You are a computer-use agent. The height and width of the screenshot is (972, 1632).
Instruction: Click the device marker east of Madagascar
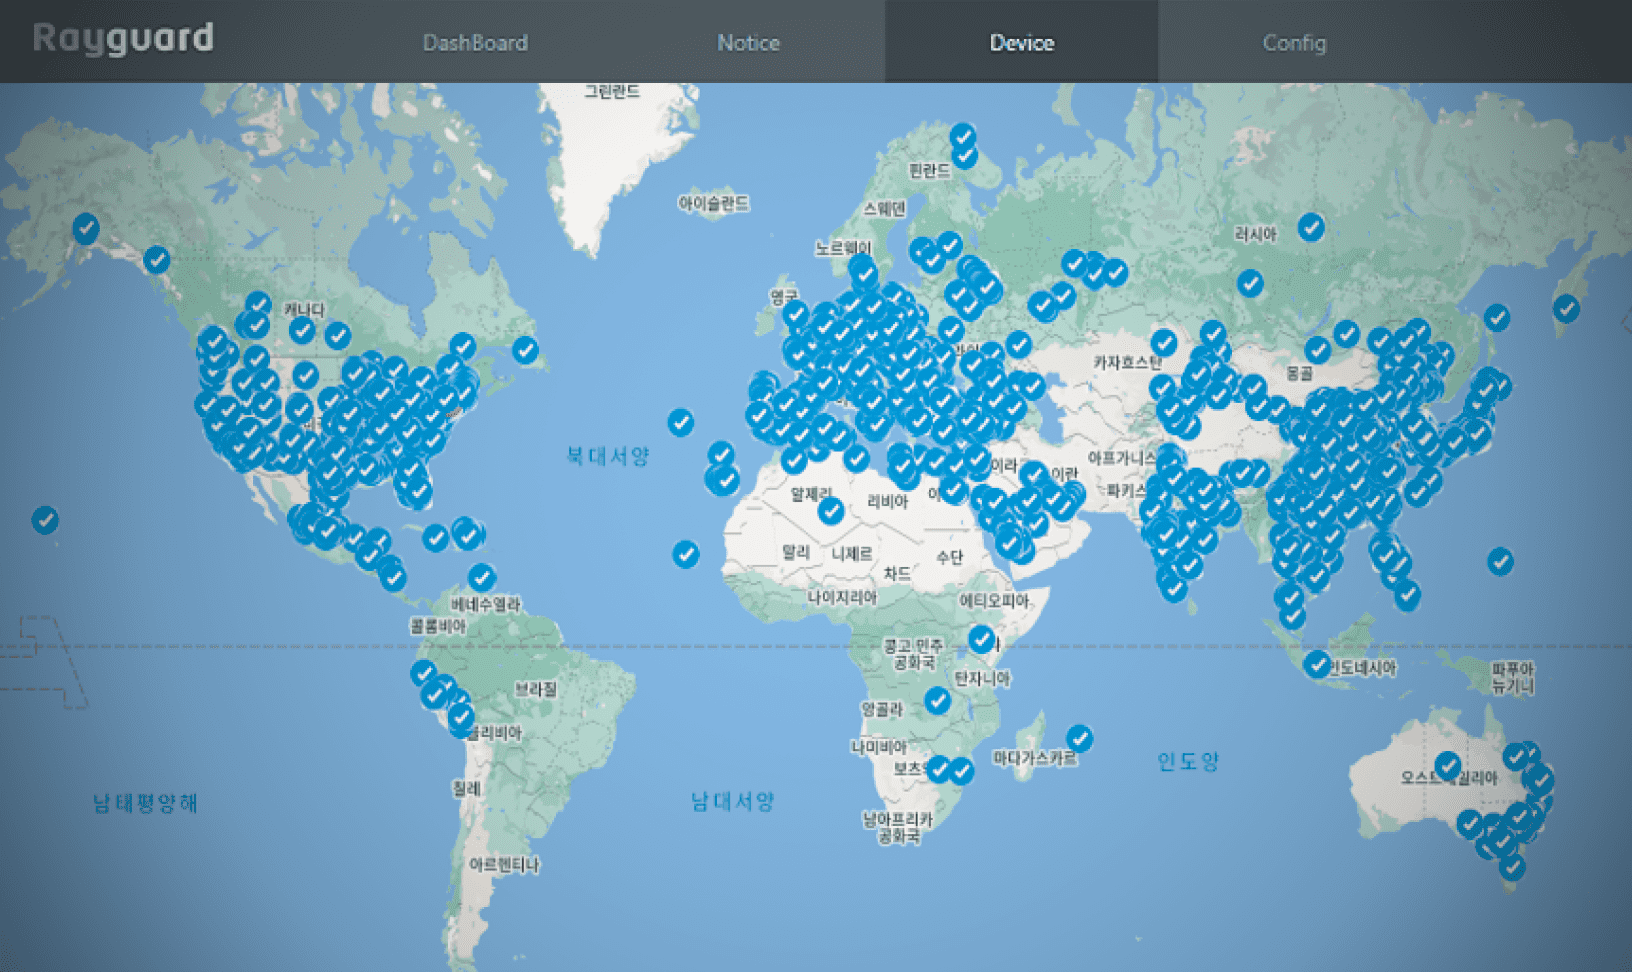[1079, 738]
